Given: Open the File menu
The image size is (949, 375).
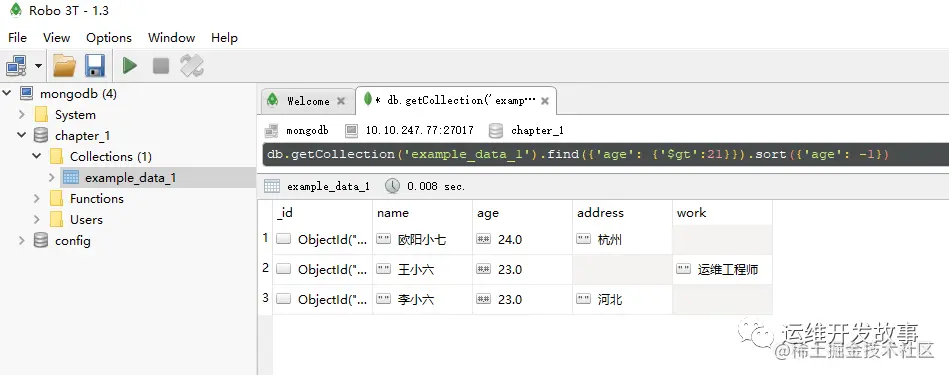Looking at the screenshot, I should [x=17, y=38].
